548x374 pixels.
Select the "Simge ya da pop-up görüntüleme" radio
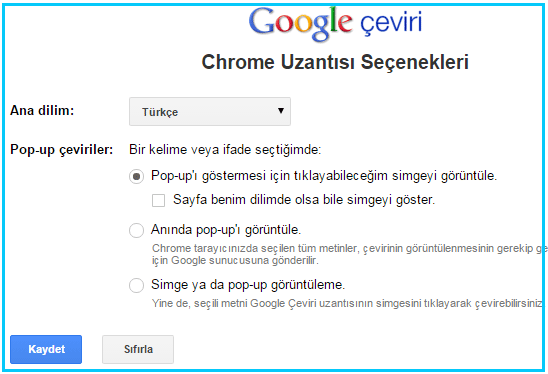pyautogui.click(x=136, y=285)
